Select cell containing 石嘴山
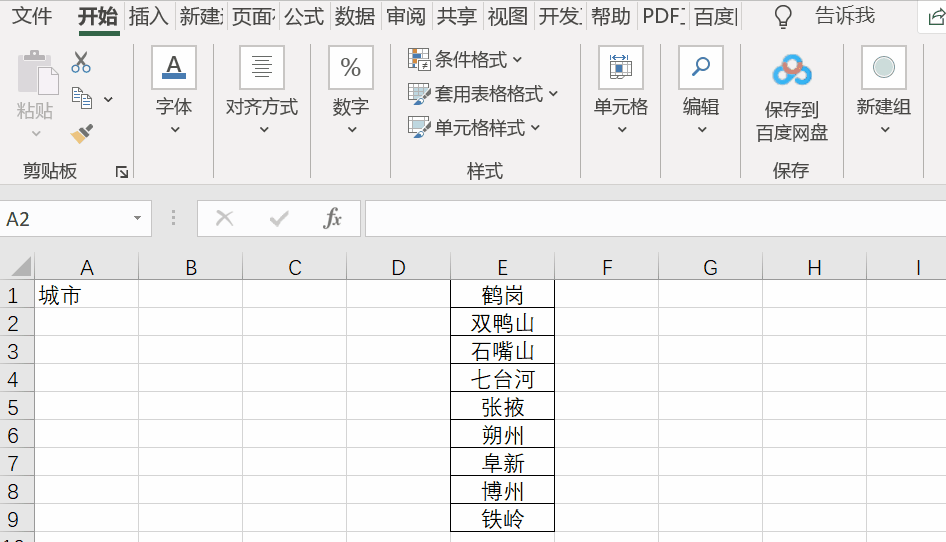Image resolution: width=946 pixels, height=542 pixels. click(502, 351)
